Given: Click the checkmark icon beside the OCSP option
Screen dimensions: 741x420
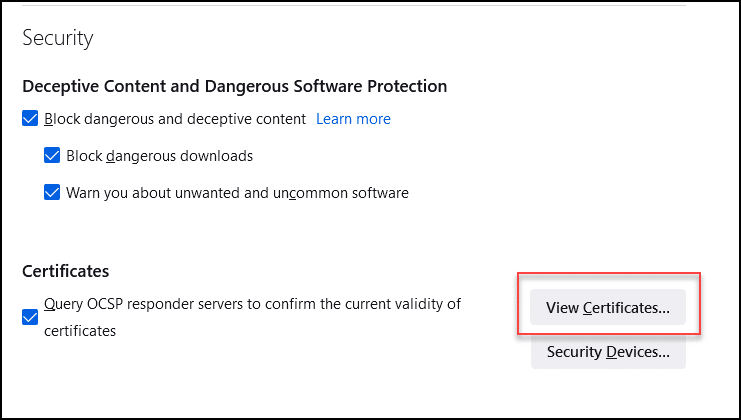Looking at the screenshot, I should [x=30, y=317].
